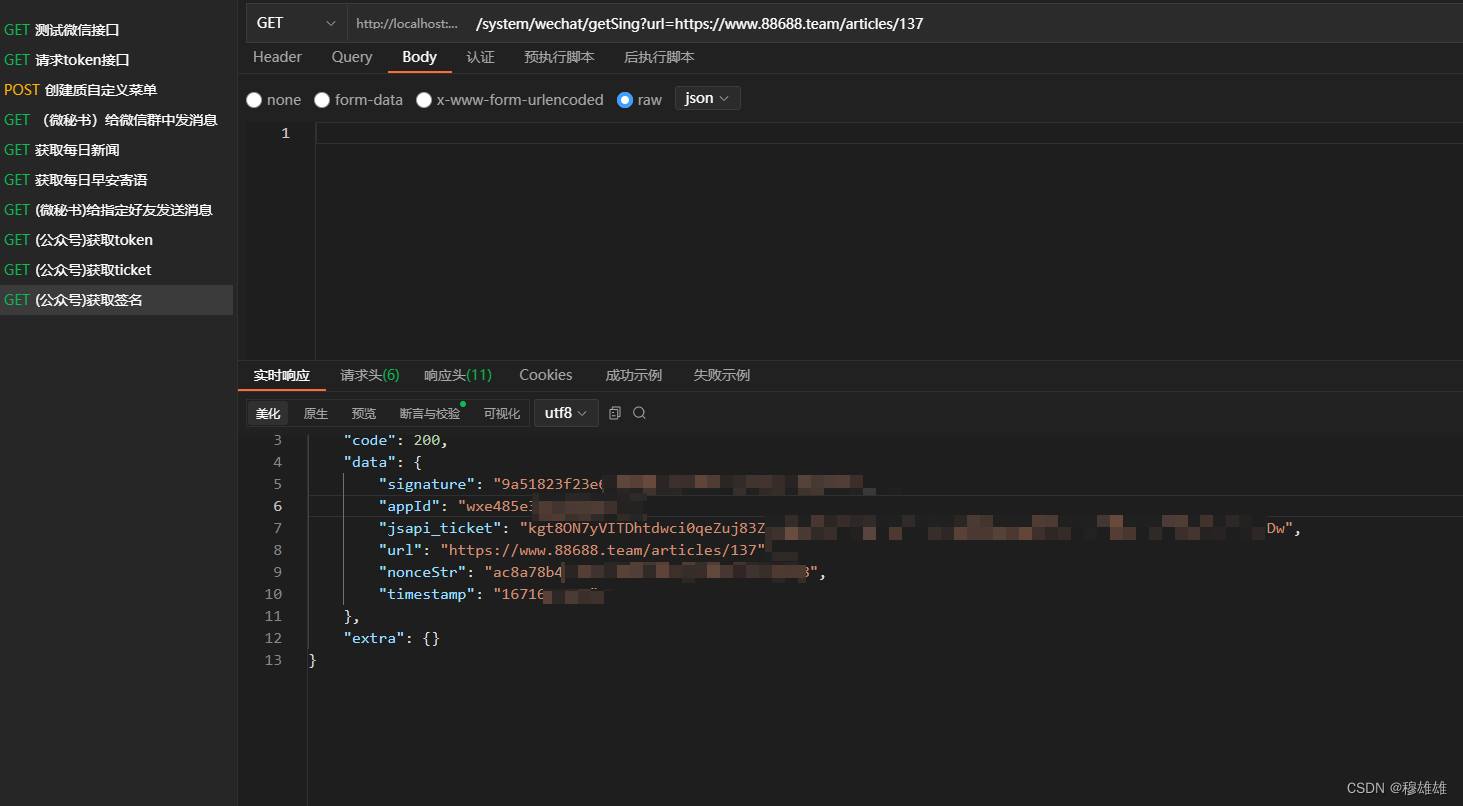Screen dimensions: 1463x806
Task: Select the (公众号)获取签名 request
Action: point(116,300)
